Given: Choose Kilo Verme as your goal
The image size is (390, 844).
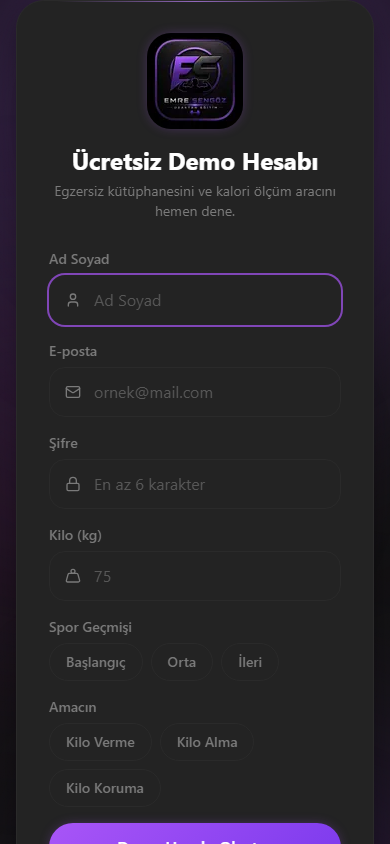Looking at the screenshot, I should pos(101,742).
